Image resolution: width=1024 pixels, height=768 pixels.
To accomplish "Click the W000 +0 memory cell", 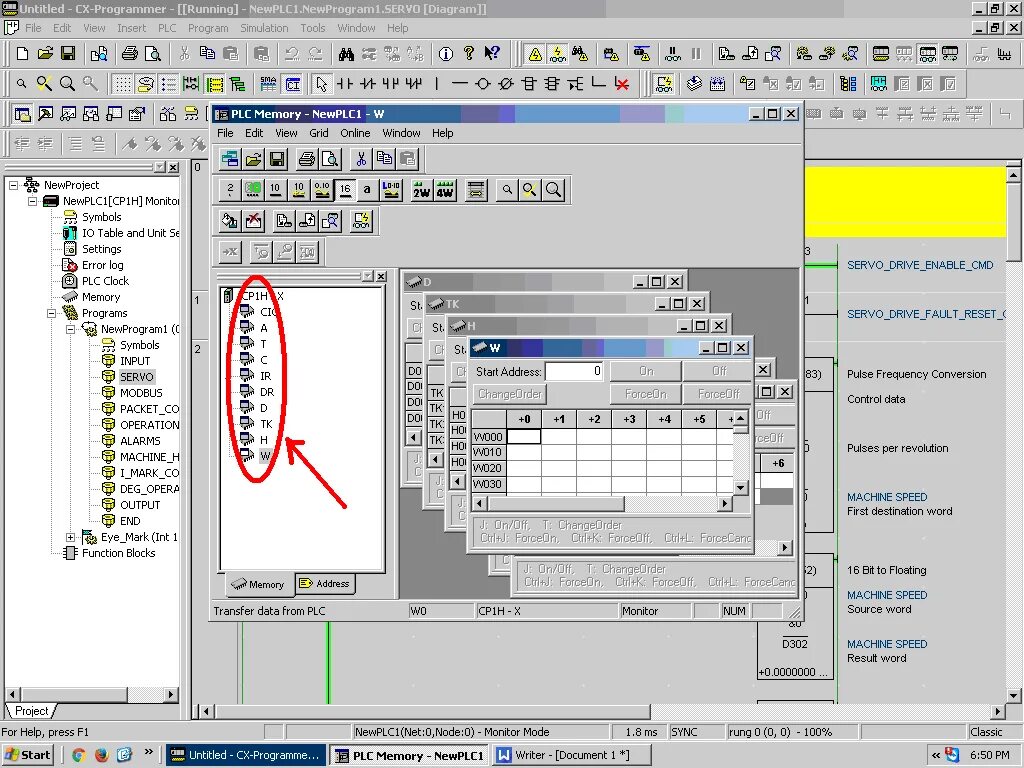I will [x=524, y=436].
